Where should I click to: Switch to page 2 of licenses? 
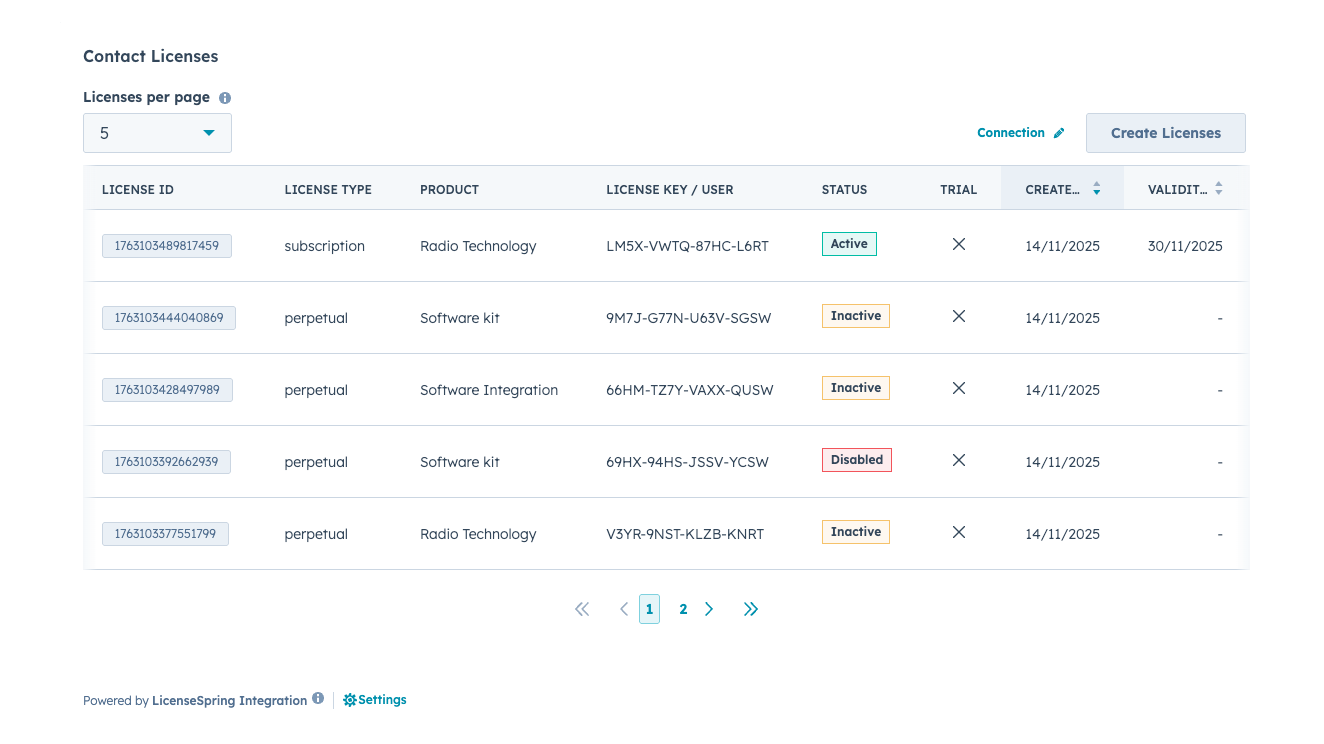[683, 609]
